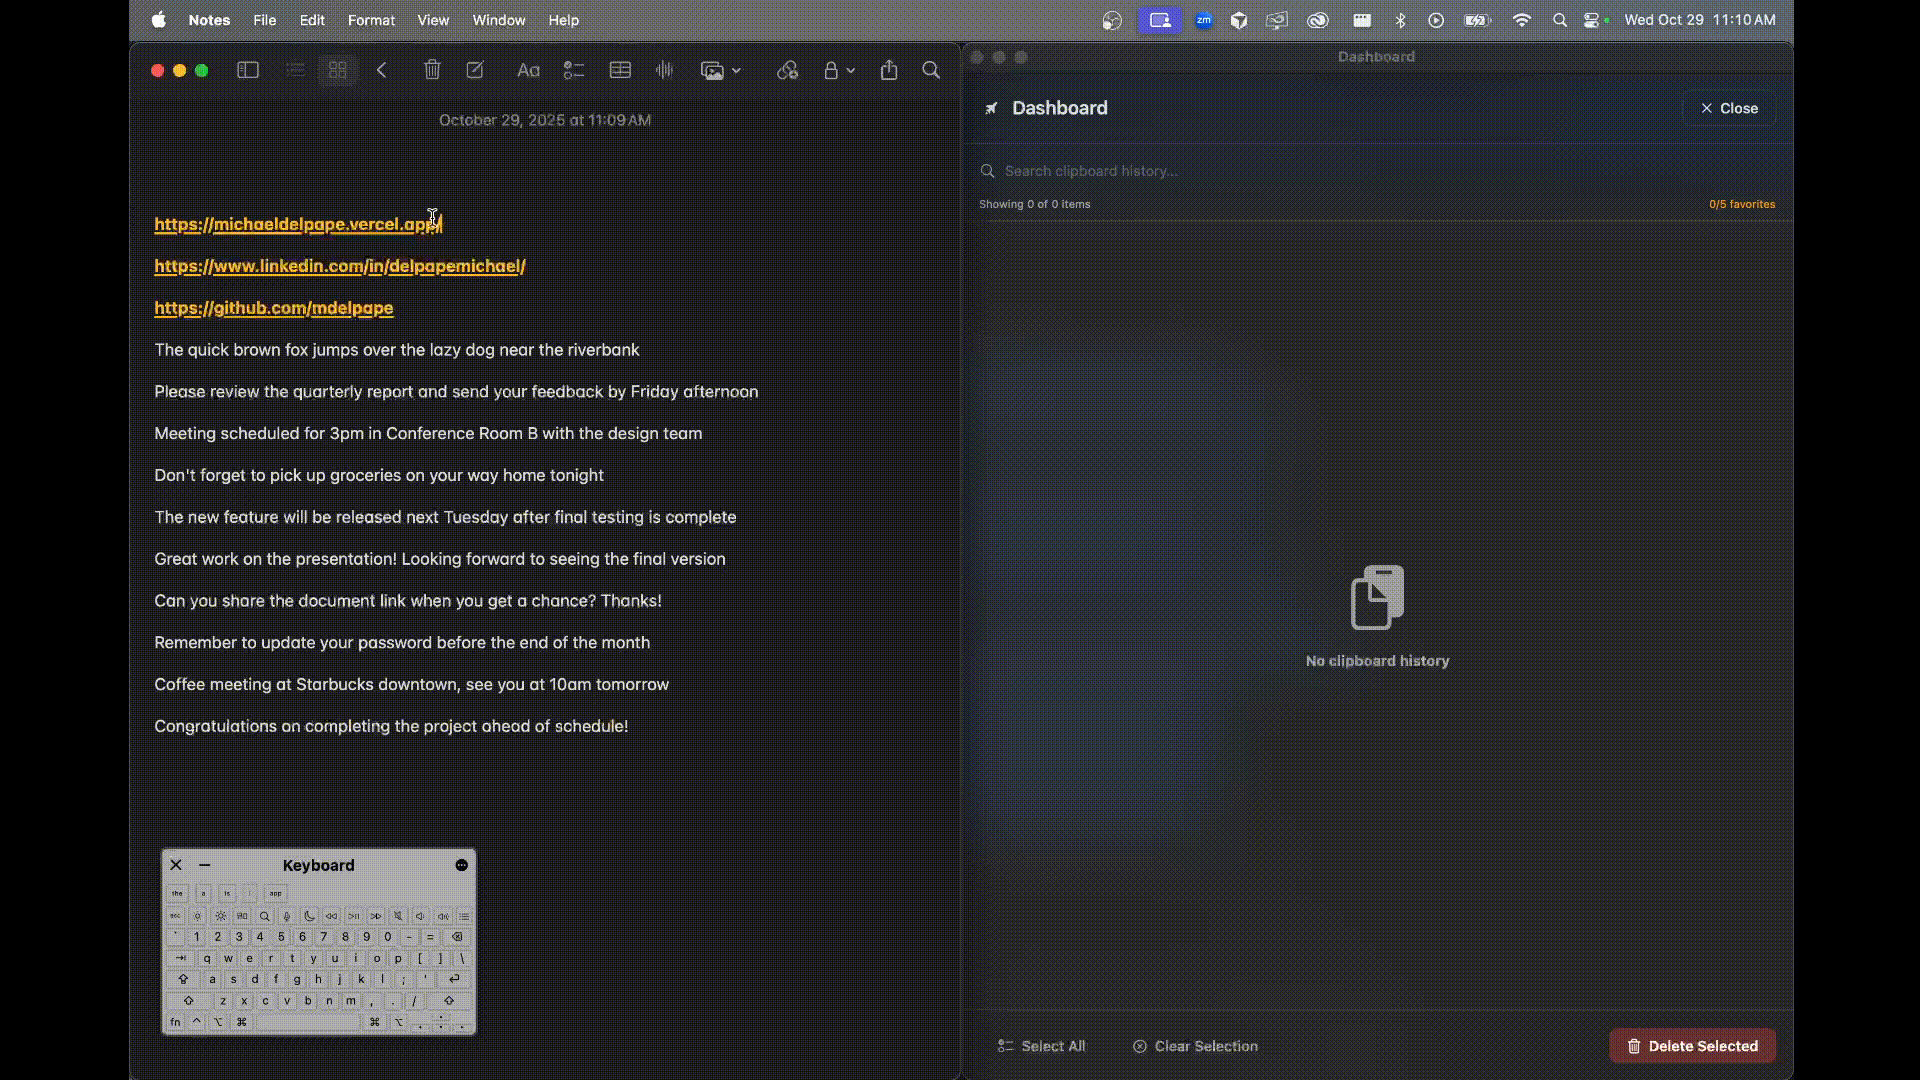Image resolution: width=1920 pixels, height=1080 pixels.
Task: Toggle the Notes sidebar visibility
Action: (x=247, y=70)
